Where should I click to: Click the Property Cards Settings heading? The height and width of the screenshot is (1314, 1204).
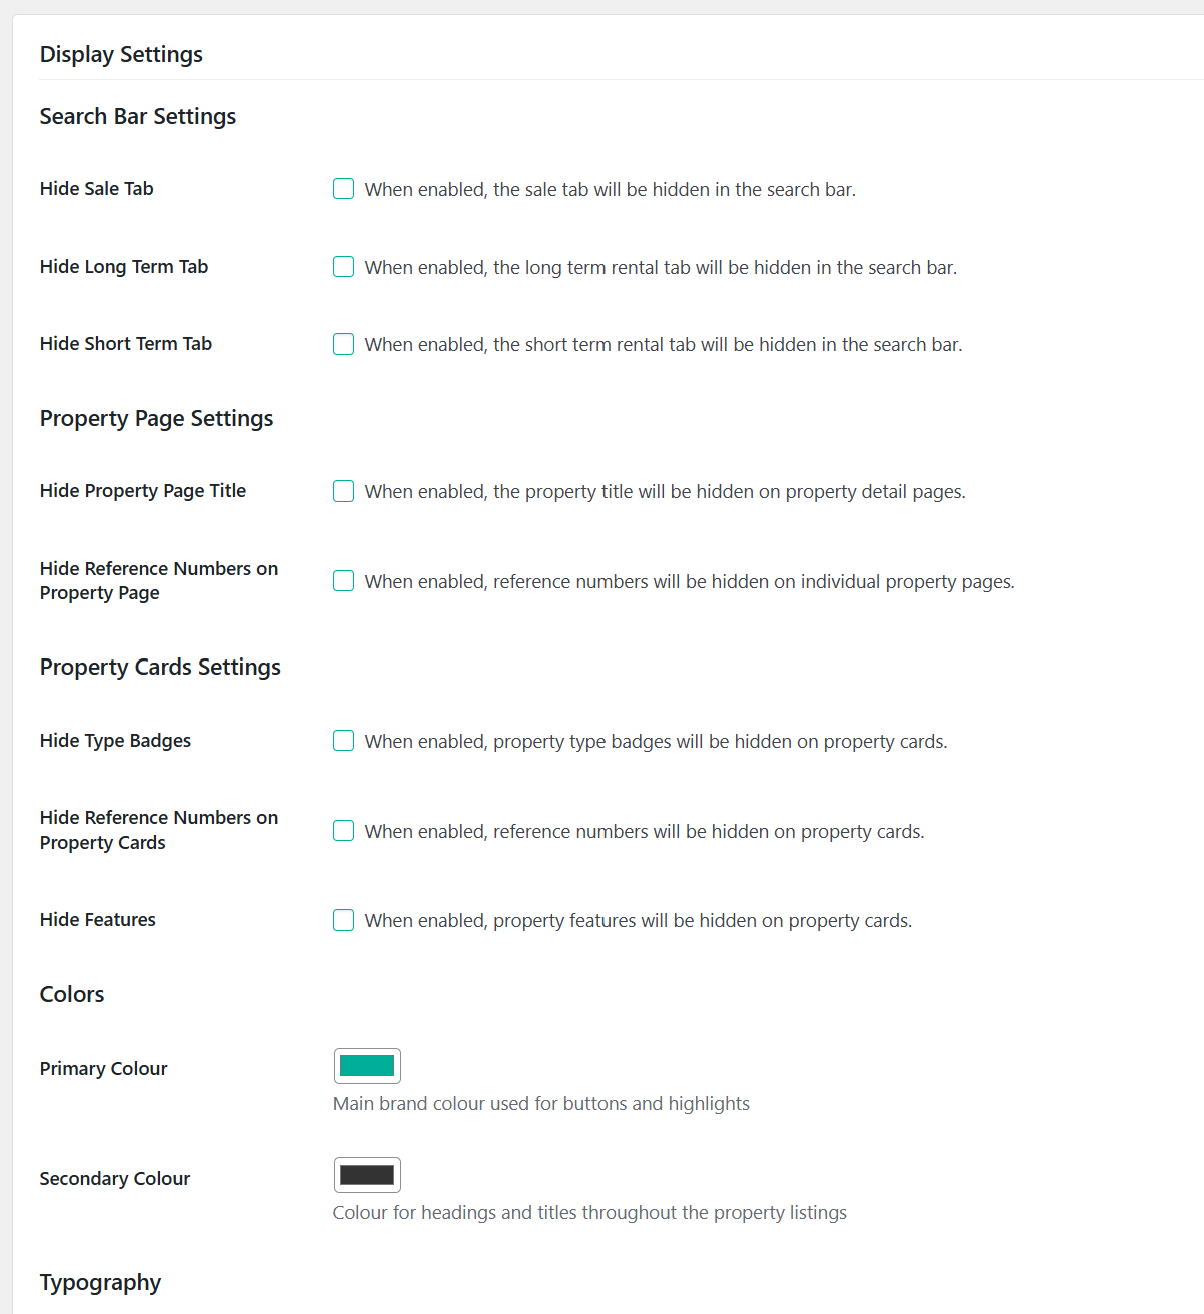160,667
